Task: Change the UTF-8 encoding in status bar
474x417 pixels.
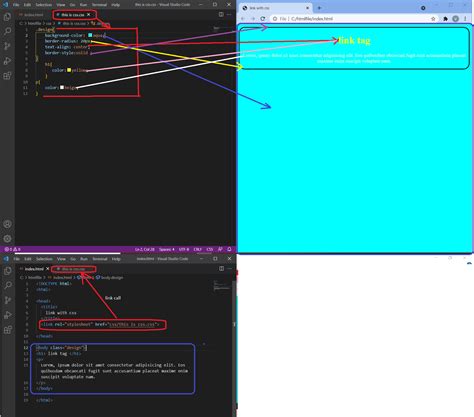Action: pyautogui.click(x=184, y=249)
